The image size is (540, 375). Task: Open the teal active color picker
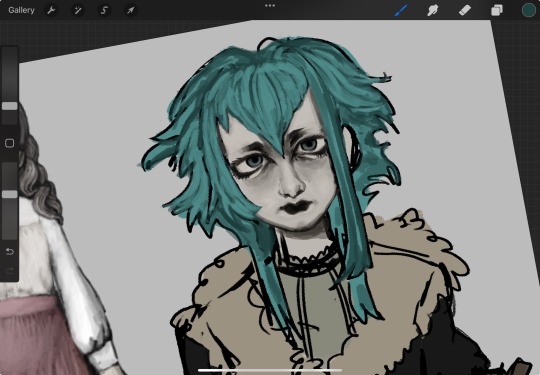(x=529, y=10)
